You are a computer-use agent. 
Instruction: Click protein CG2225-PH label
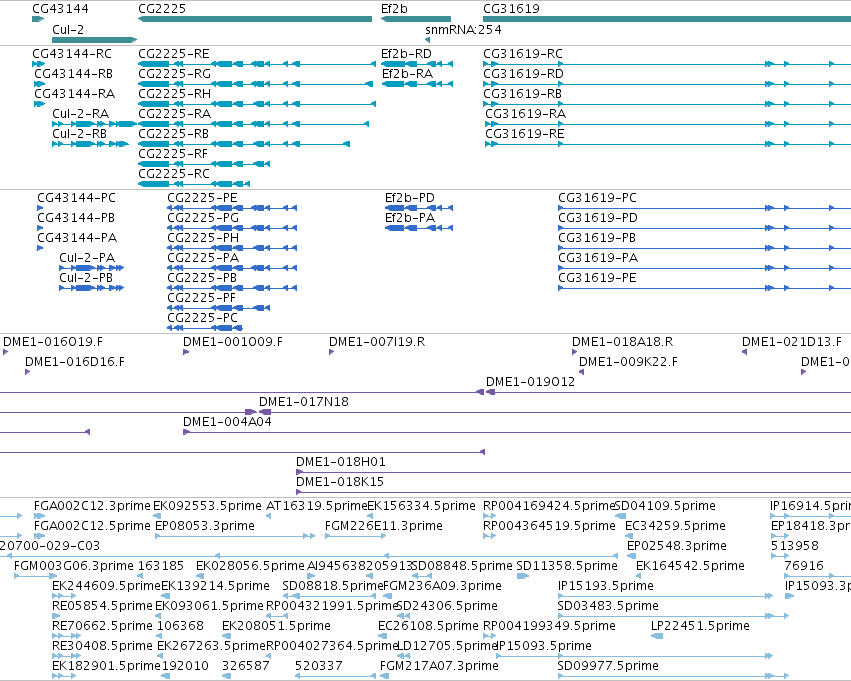pos(202,238)
